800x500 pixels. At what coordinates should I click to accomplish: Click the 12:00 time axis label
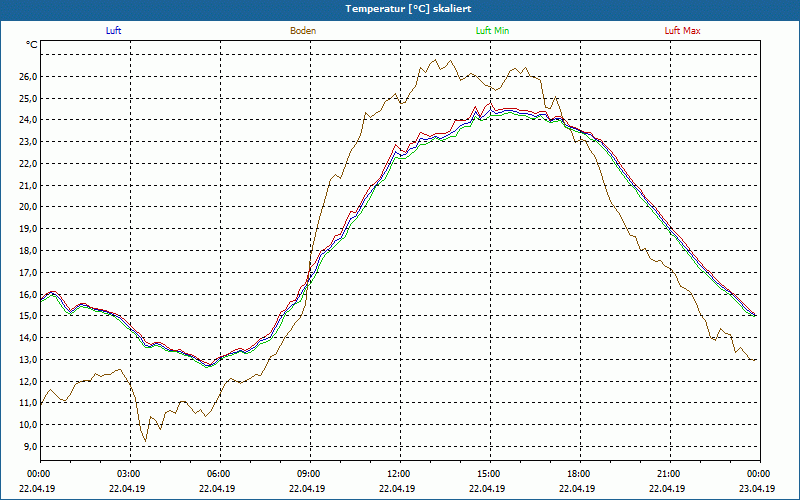(398, 474)
